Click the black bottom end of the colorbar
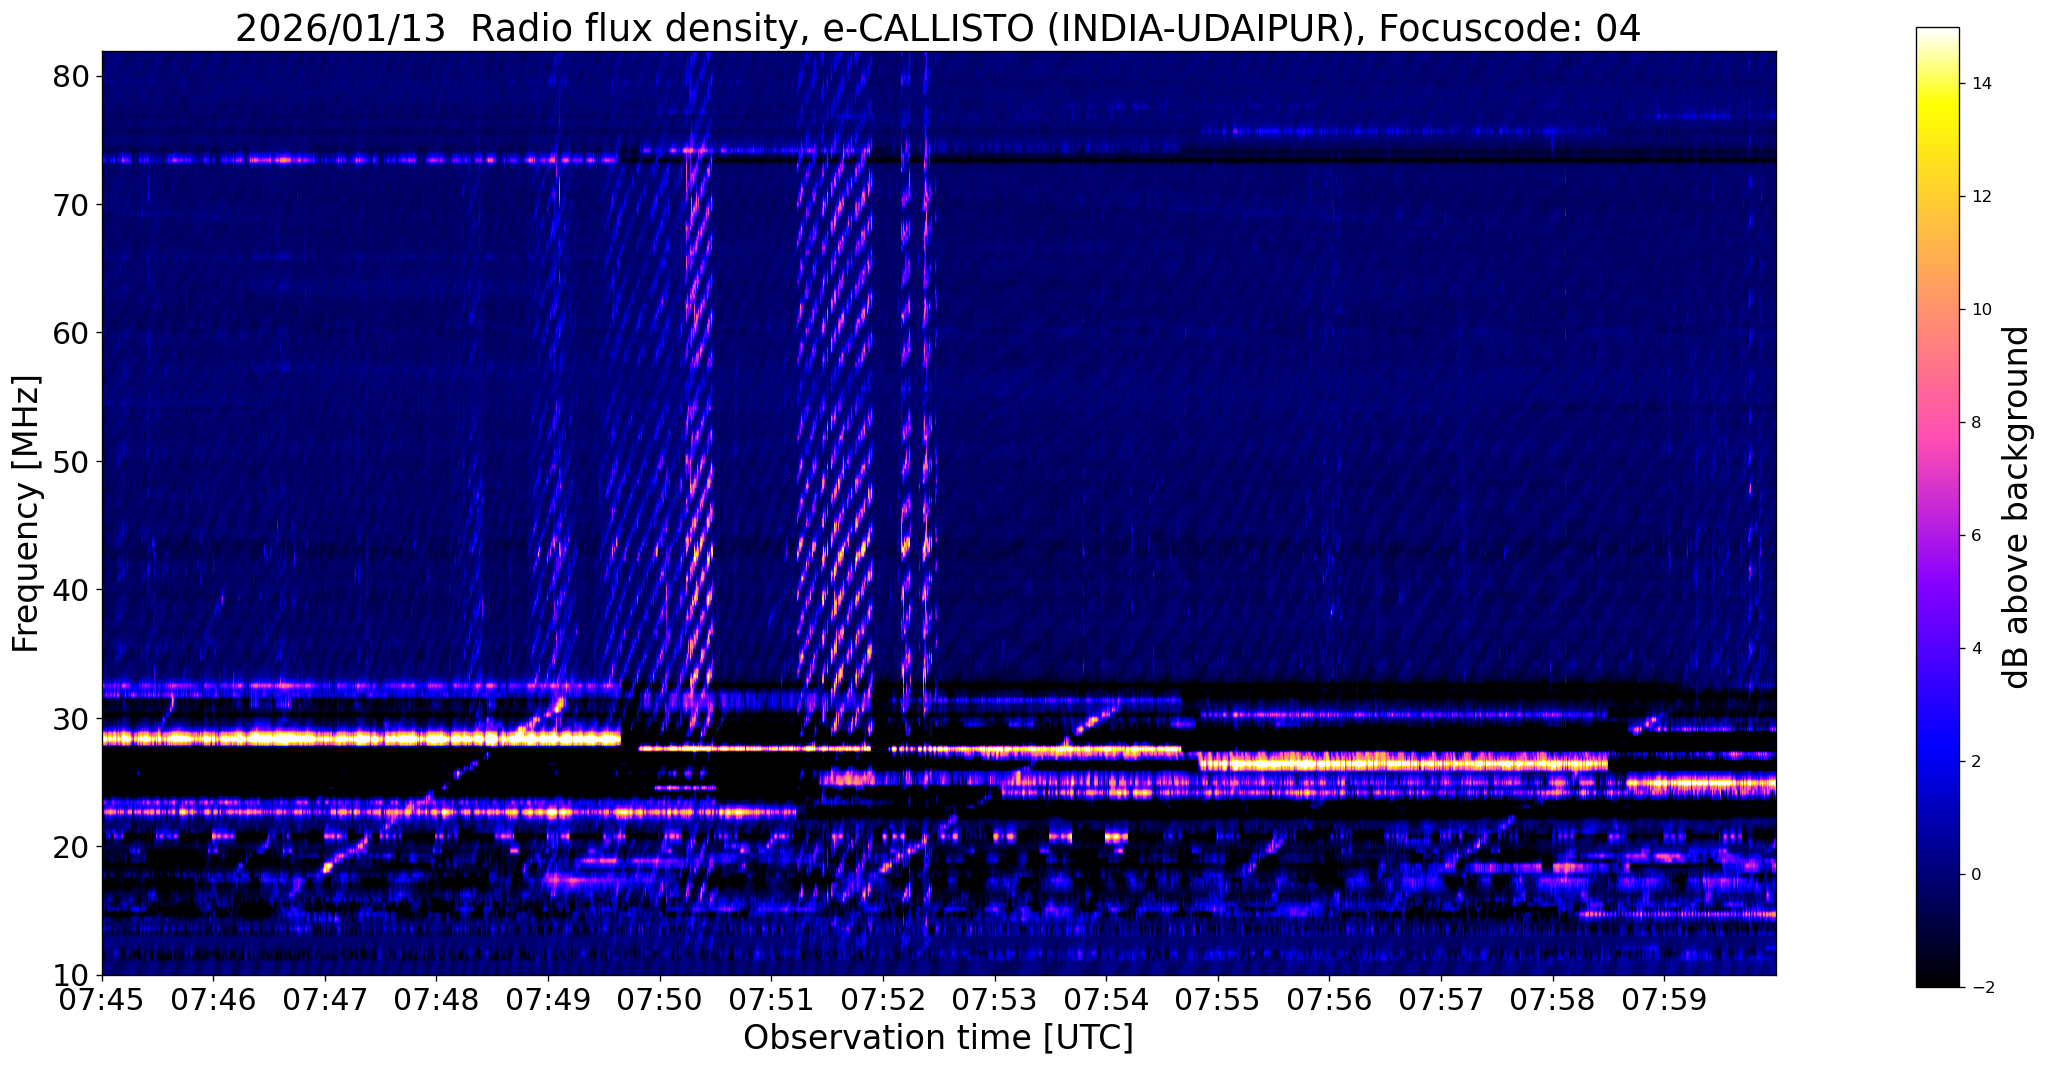 click(1937, 978)
